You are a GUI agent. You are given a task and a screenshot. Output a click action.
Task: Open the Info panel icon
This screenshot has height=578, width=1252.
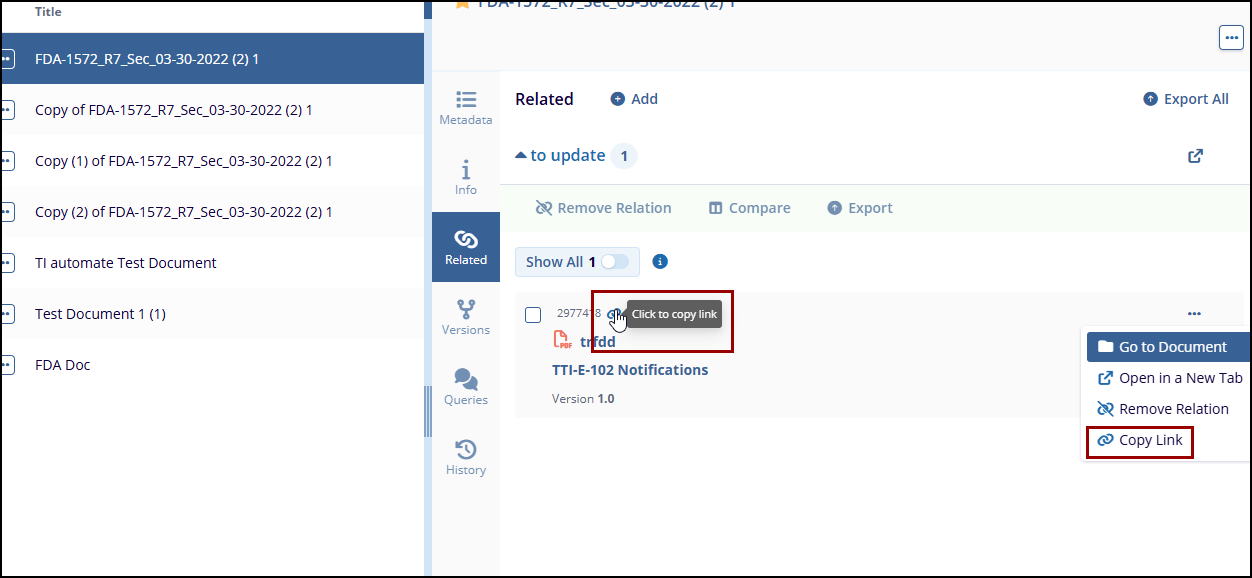click(x=466, y=177)
